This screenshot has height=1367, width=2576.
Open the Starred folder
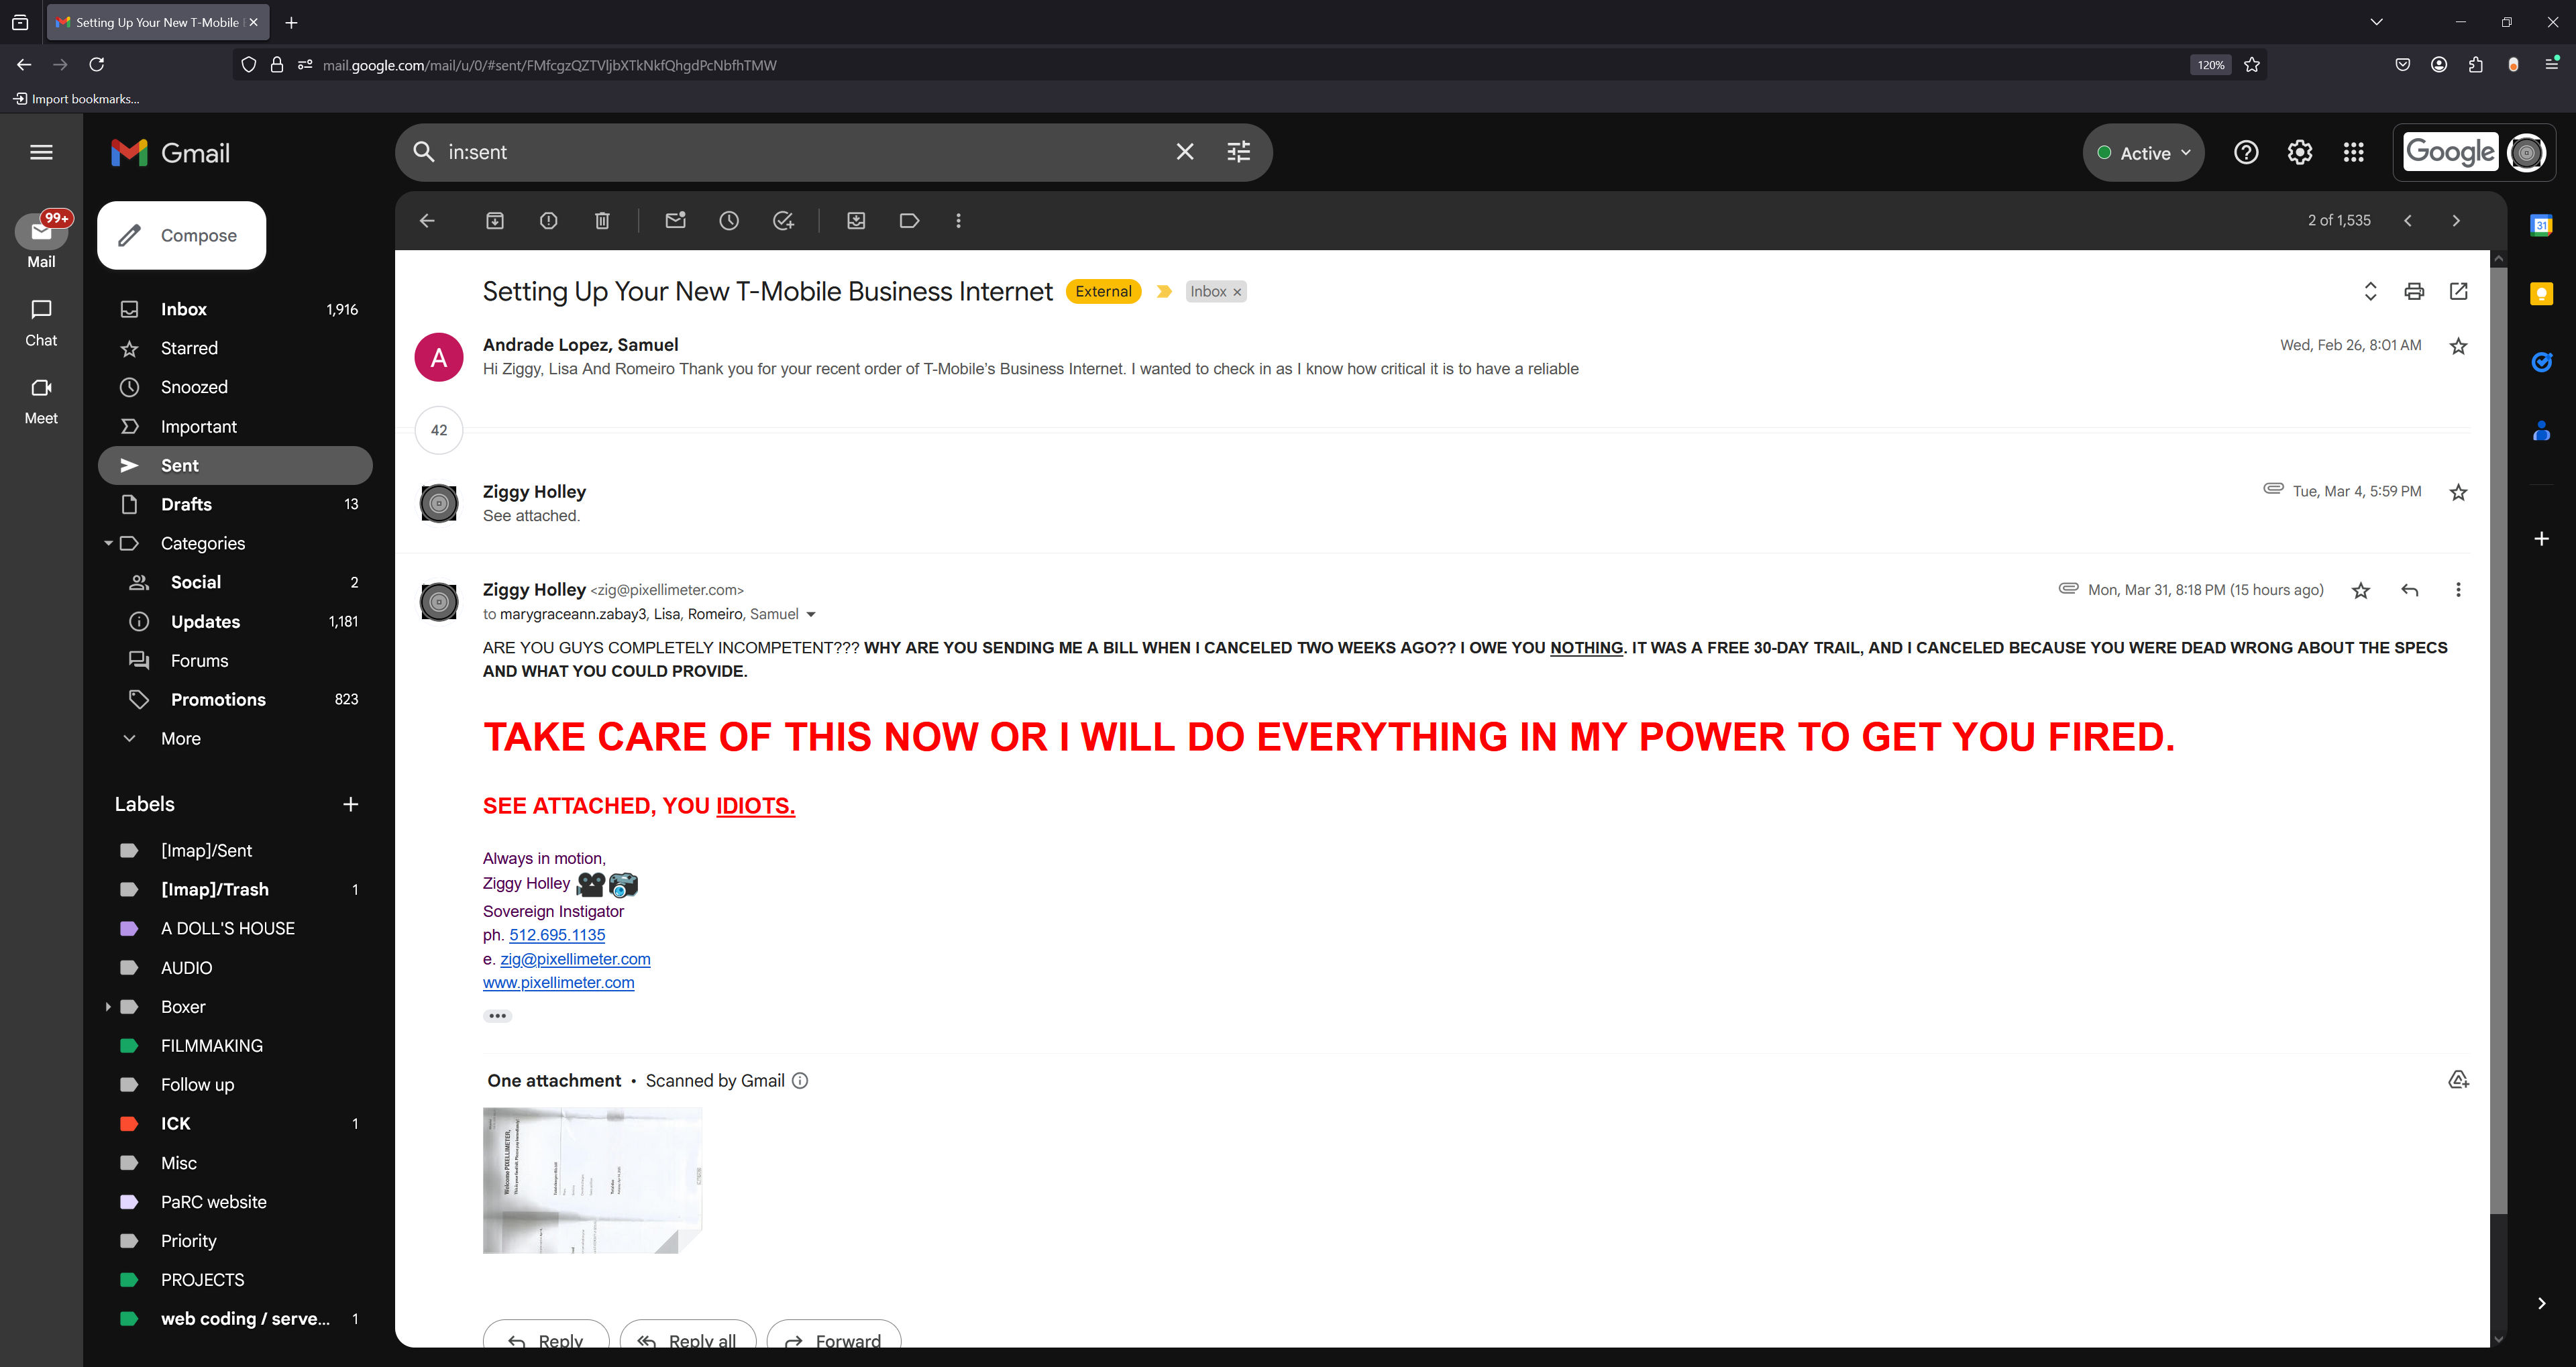(x=235, y=348)
